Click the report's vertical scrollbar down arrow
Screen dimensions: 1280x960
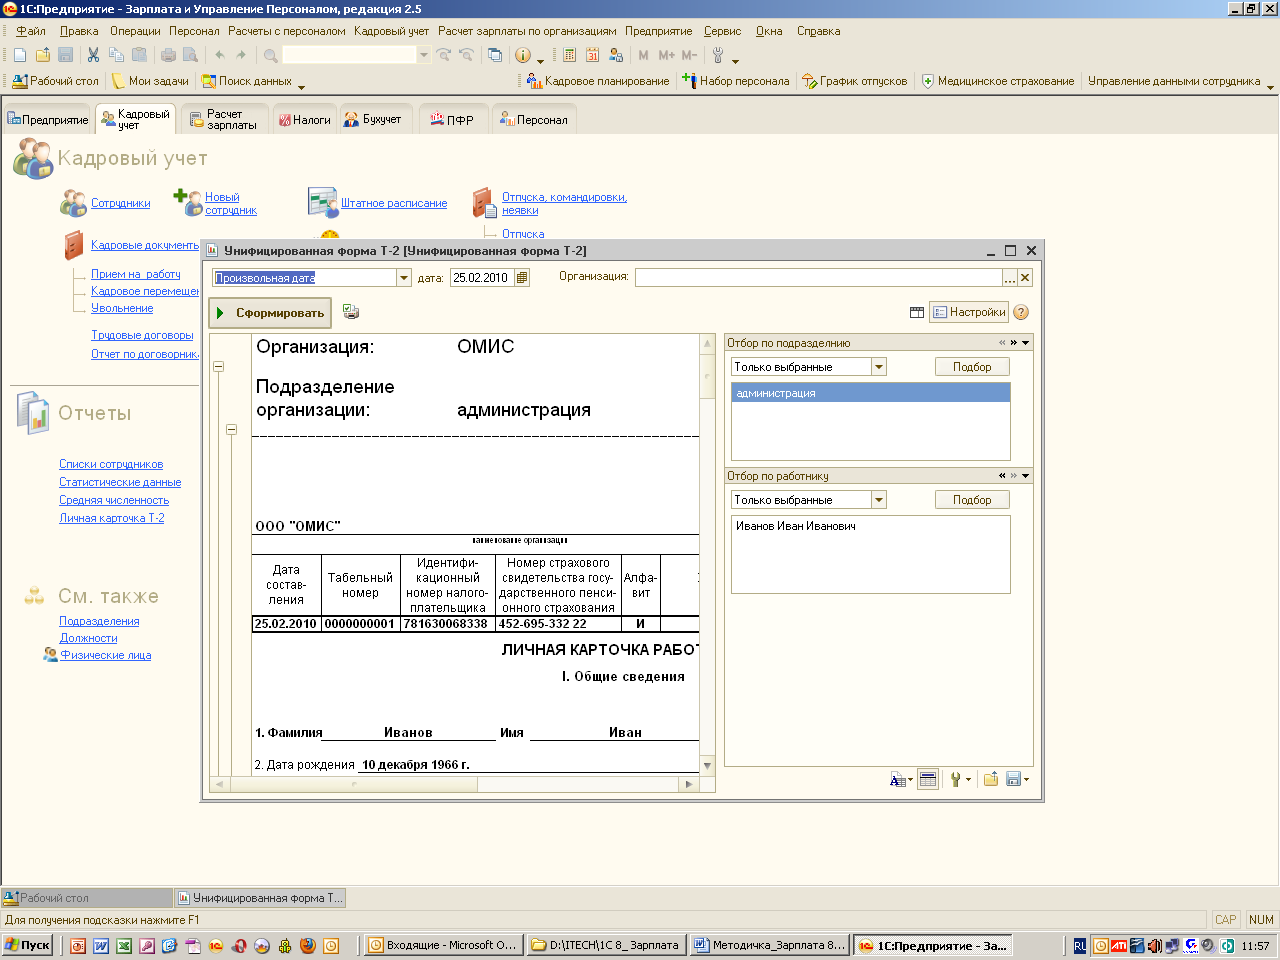(x=707, y=766)
